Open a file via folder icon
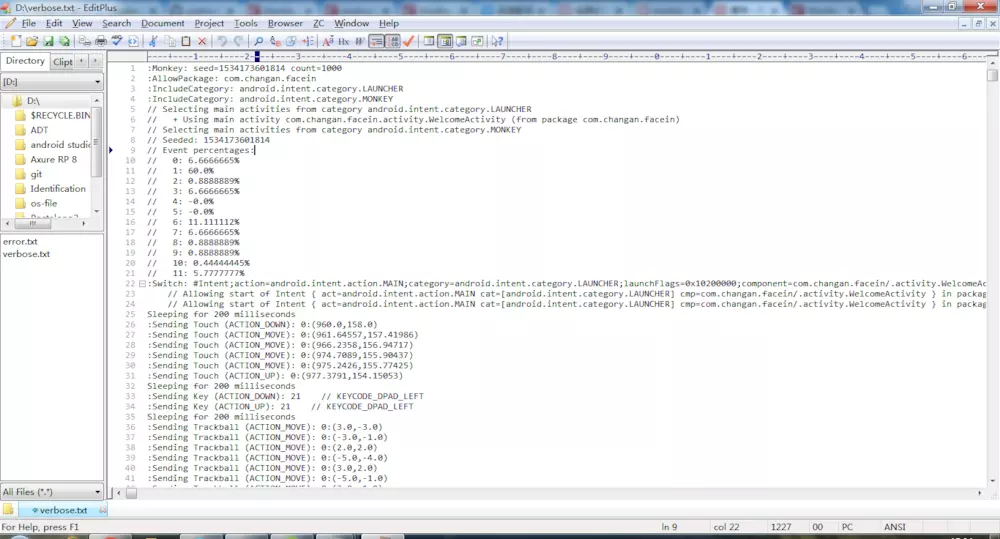 [32, 41]
